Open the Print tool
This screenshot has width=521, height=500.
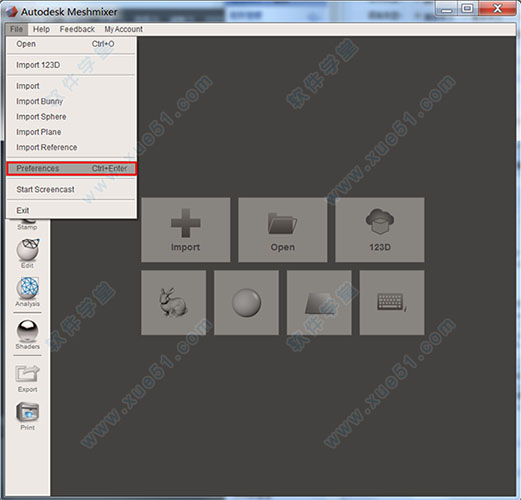[28, 416]
